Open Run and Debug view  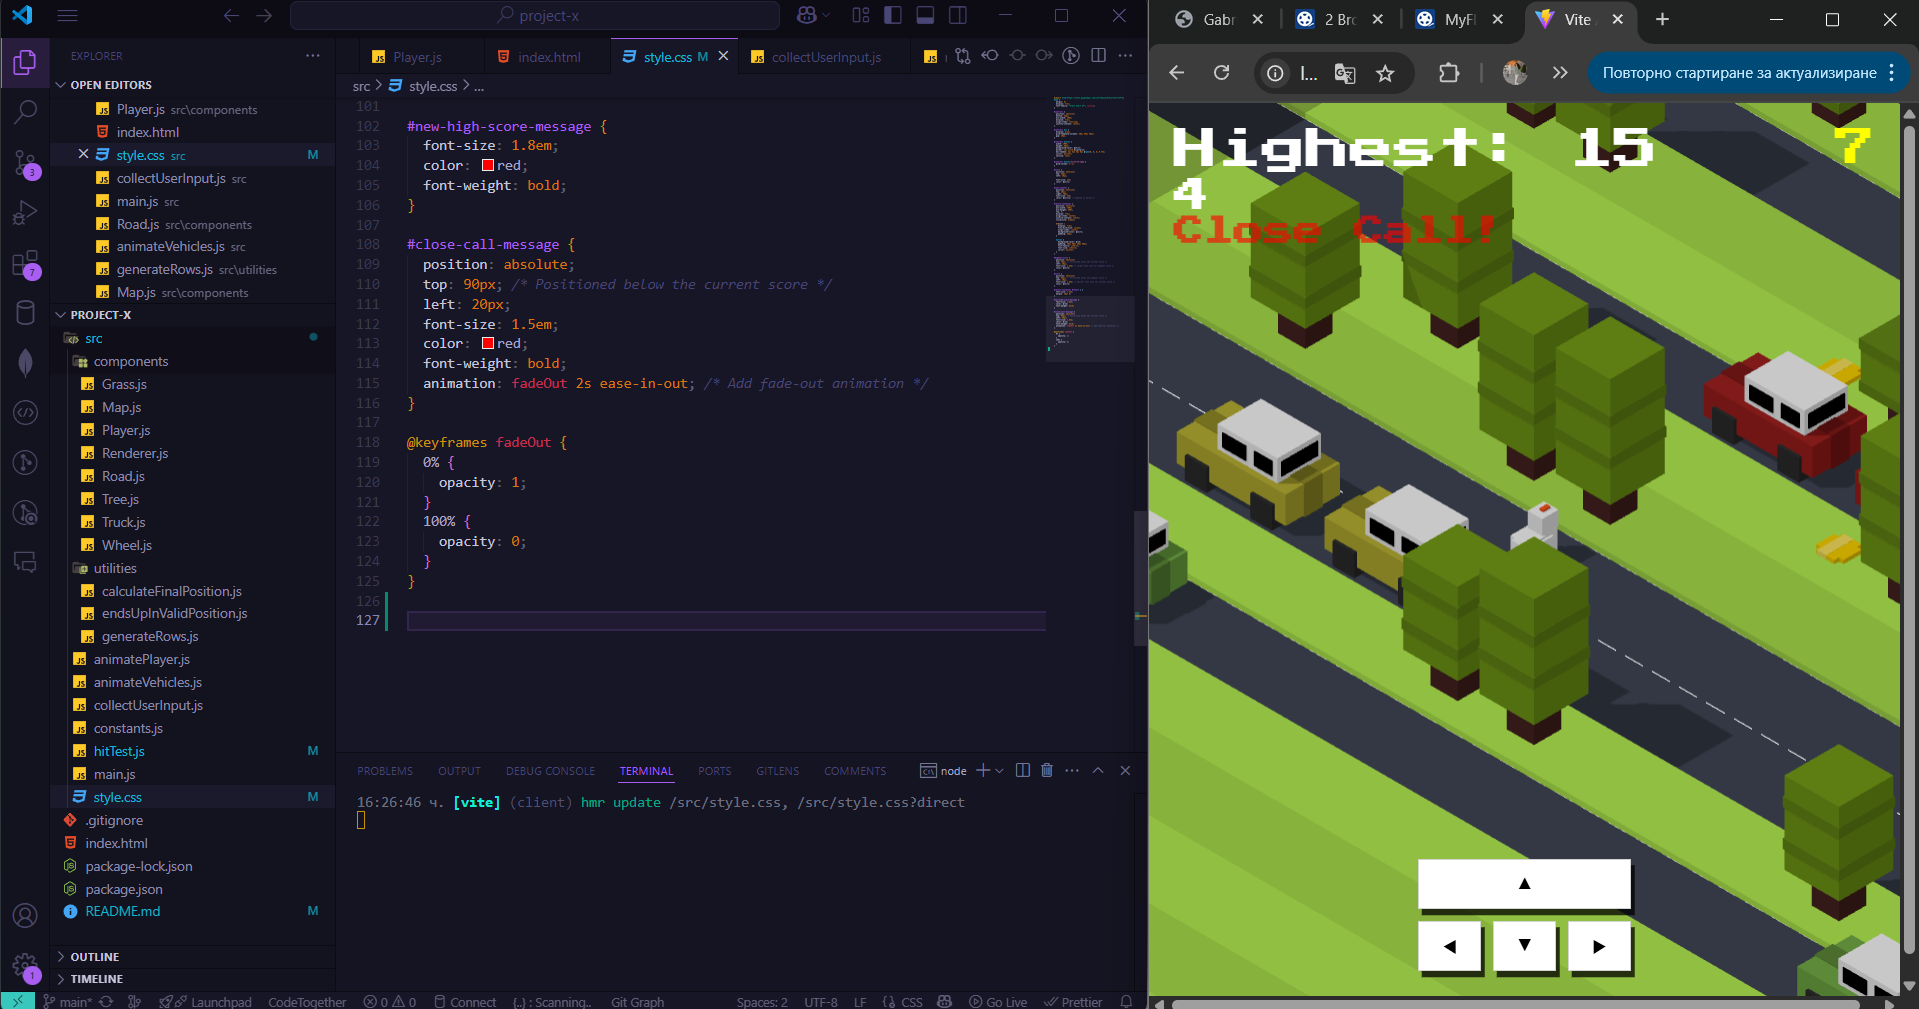tap(25, 213)
